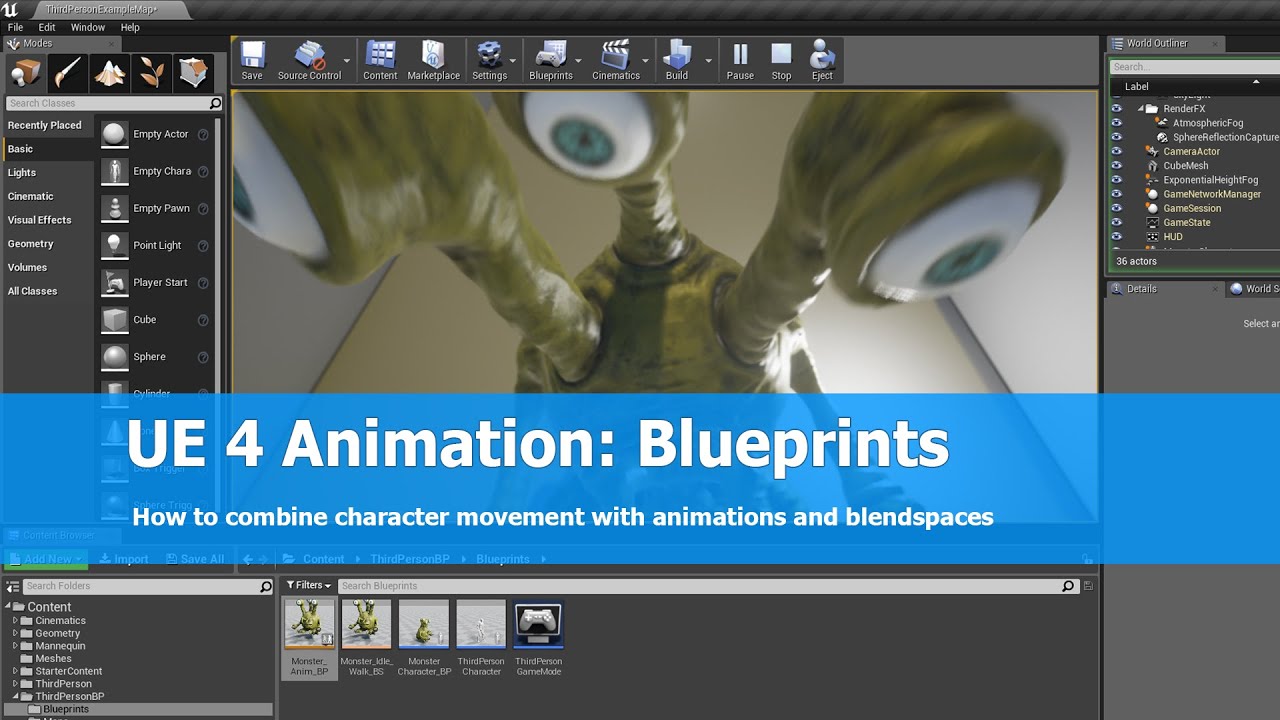Select the ThirdPersonGameMode asset thumbnail
The height and width of the screenshot is (720, 1280).
538,625
